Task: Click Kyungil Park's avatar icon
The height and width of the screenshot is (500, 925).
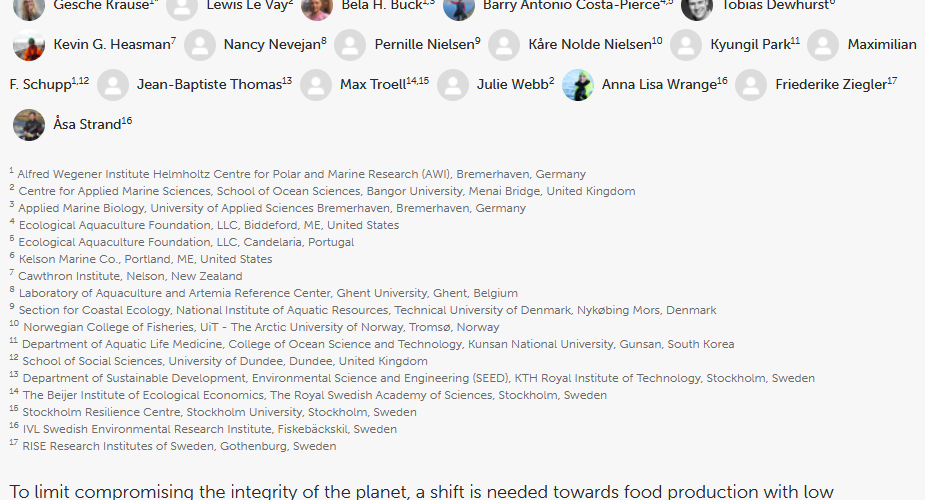Action: pyautogui.click(x=686, y=45)
